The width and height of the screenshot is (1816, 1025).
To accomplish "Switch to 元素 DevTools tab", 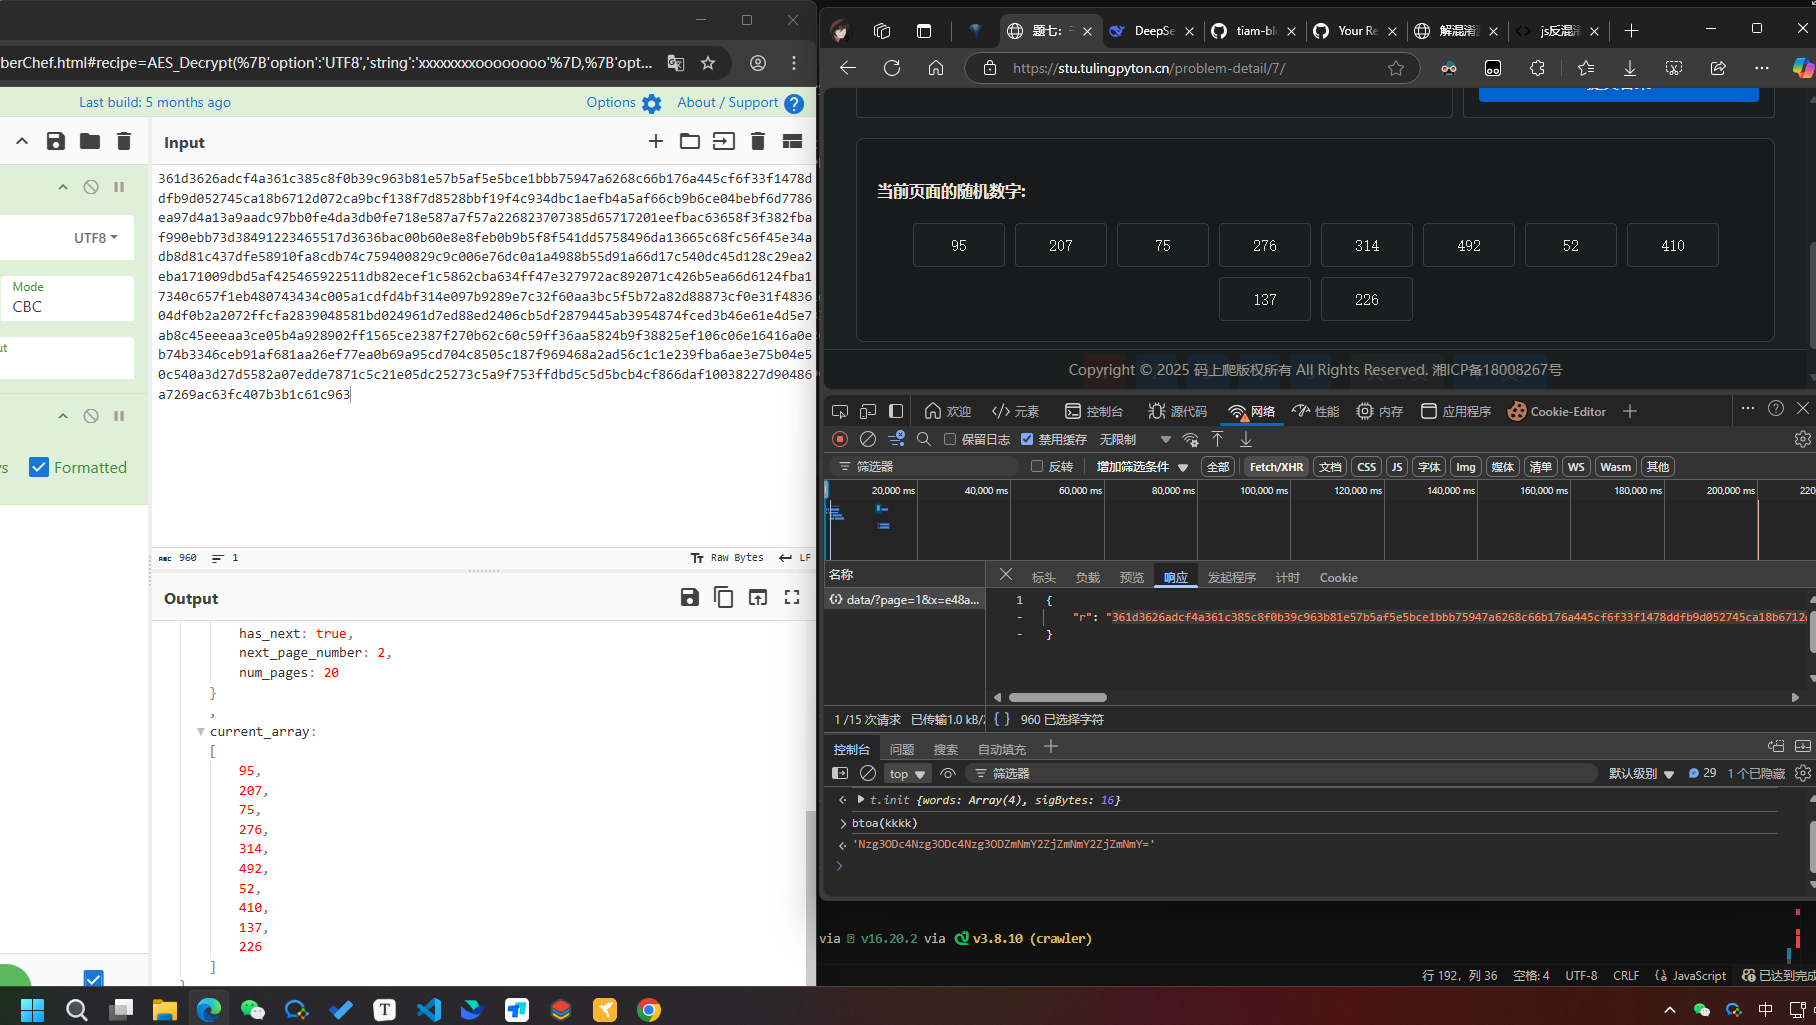I will [1015, 411].
